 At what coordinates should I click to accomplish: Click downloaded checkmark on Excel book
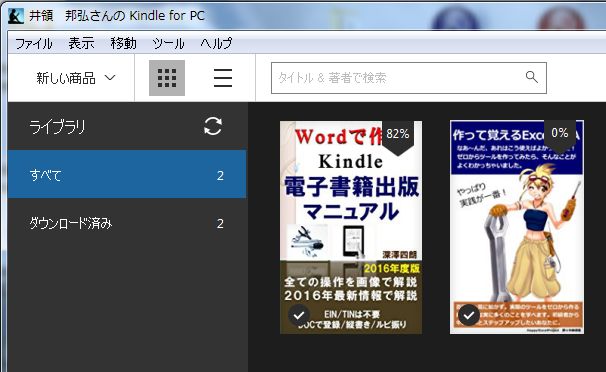[469, 315]
